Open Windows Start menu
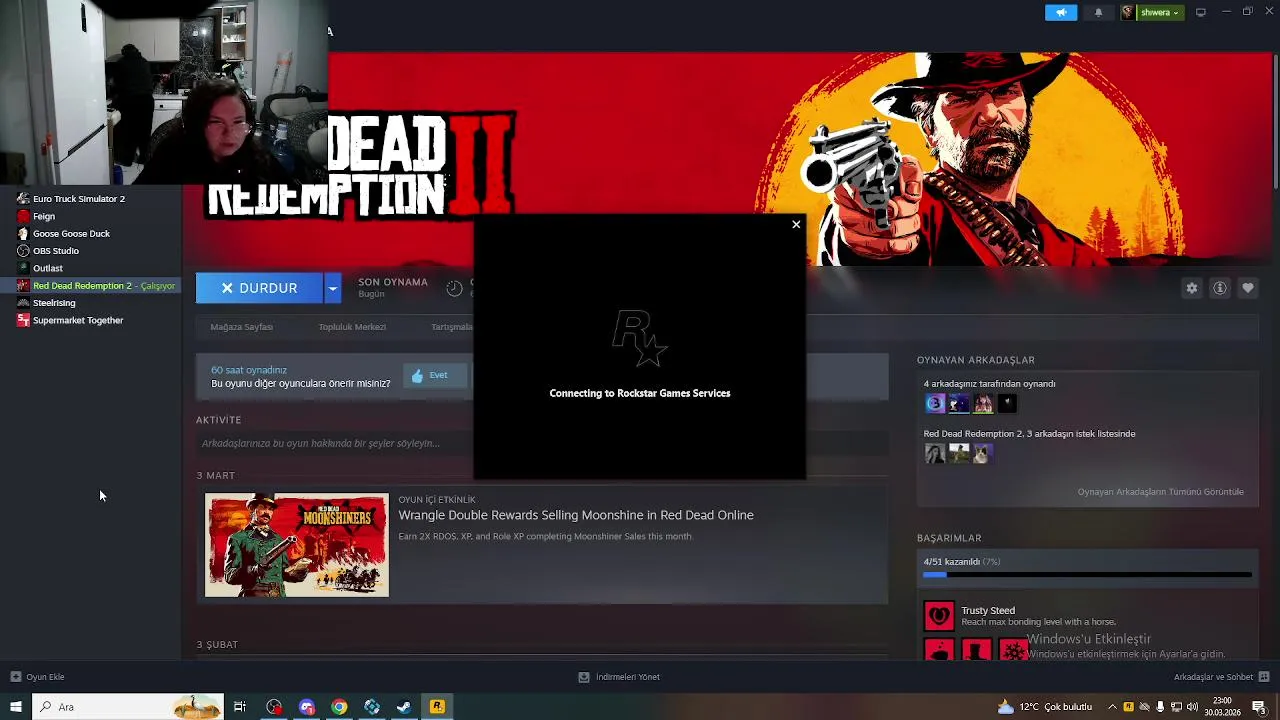 coord(15,707)
